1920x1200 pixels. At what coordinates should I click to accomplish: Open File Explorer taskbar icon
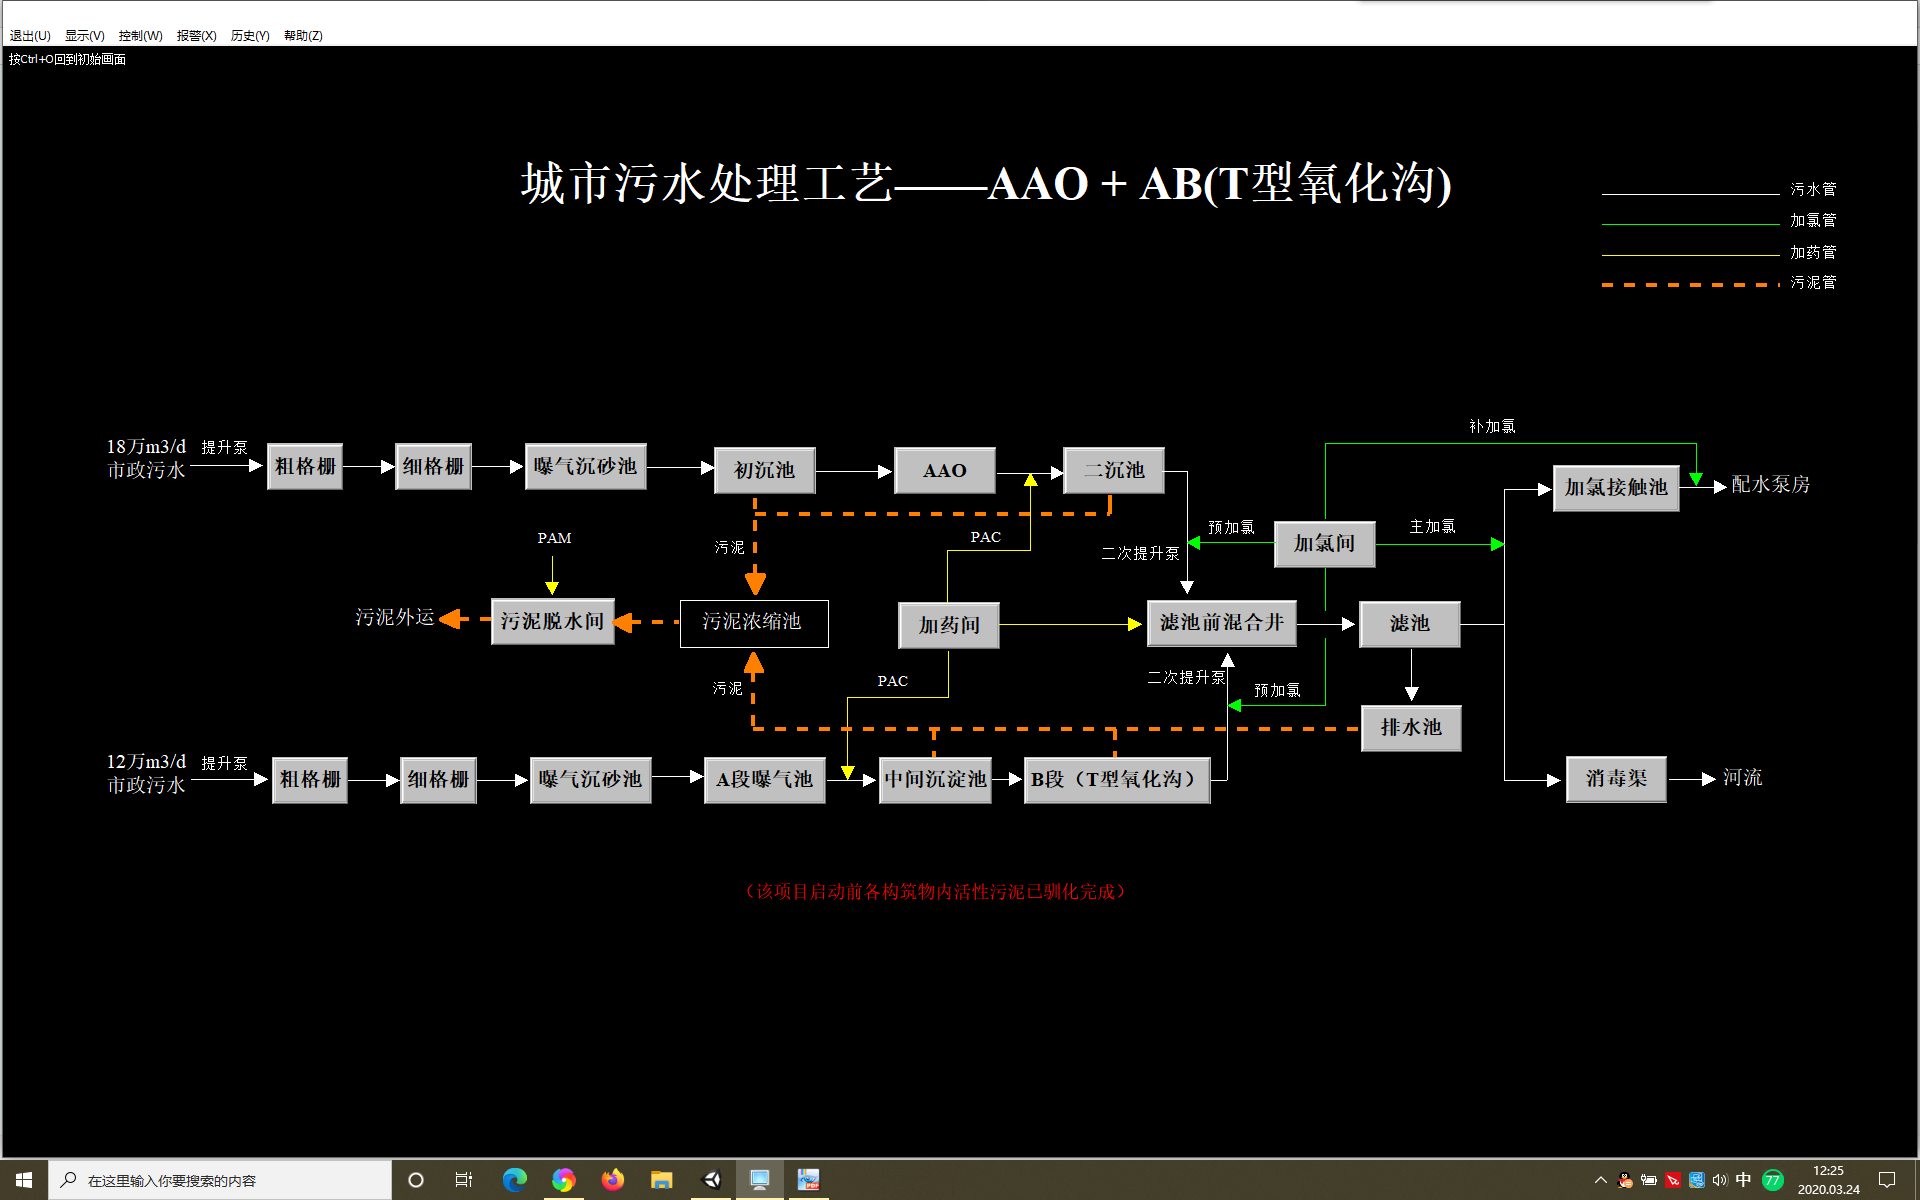click(x=661, y=1180)
